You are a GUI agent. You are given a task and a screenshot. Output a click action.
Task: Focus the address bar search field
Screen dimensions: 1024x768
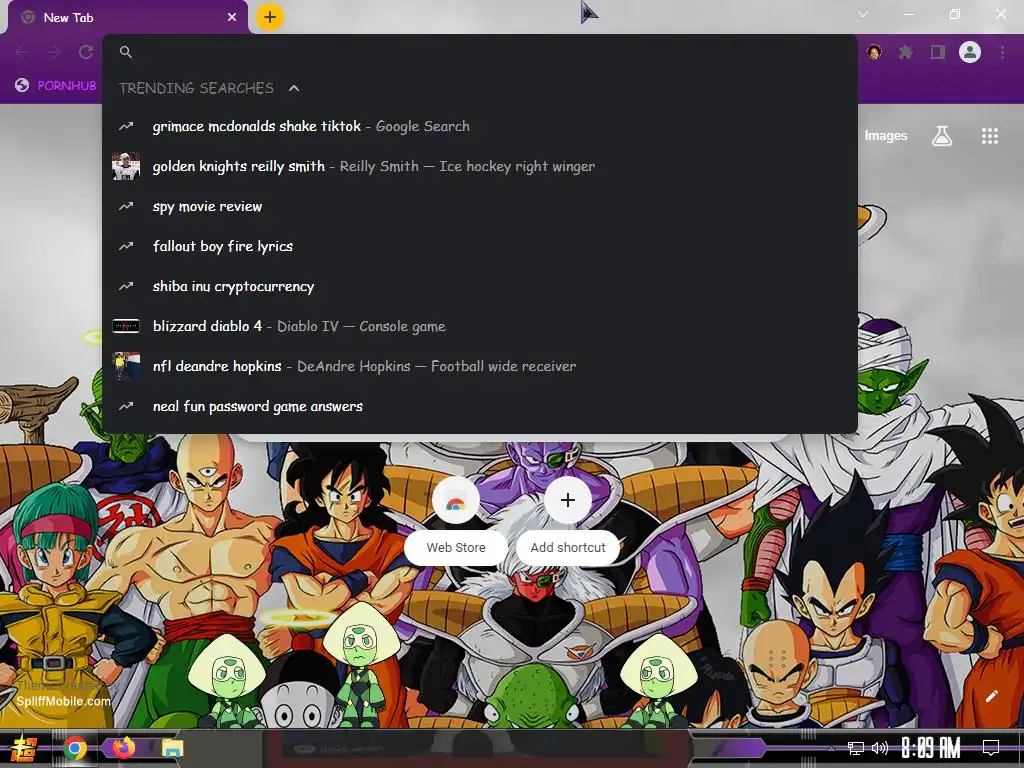pyautogui.click(x=480, y=52)
